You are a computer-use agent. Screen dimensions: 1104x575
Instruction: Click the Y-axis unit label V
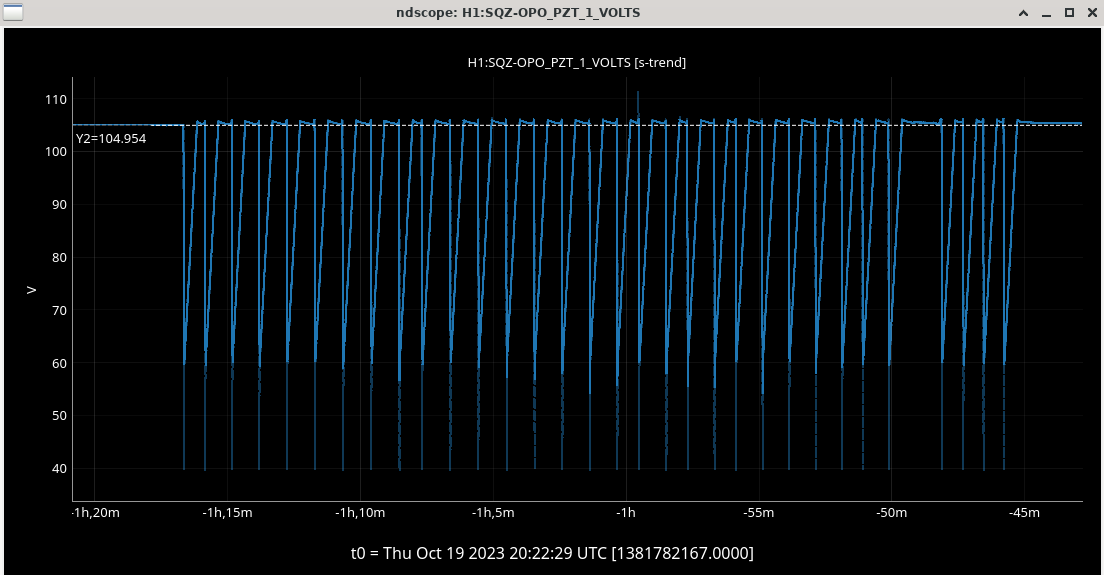coord(31,290)
